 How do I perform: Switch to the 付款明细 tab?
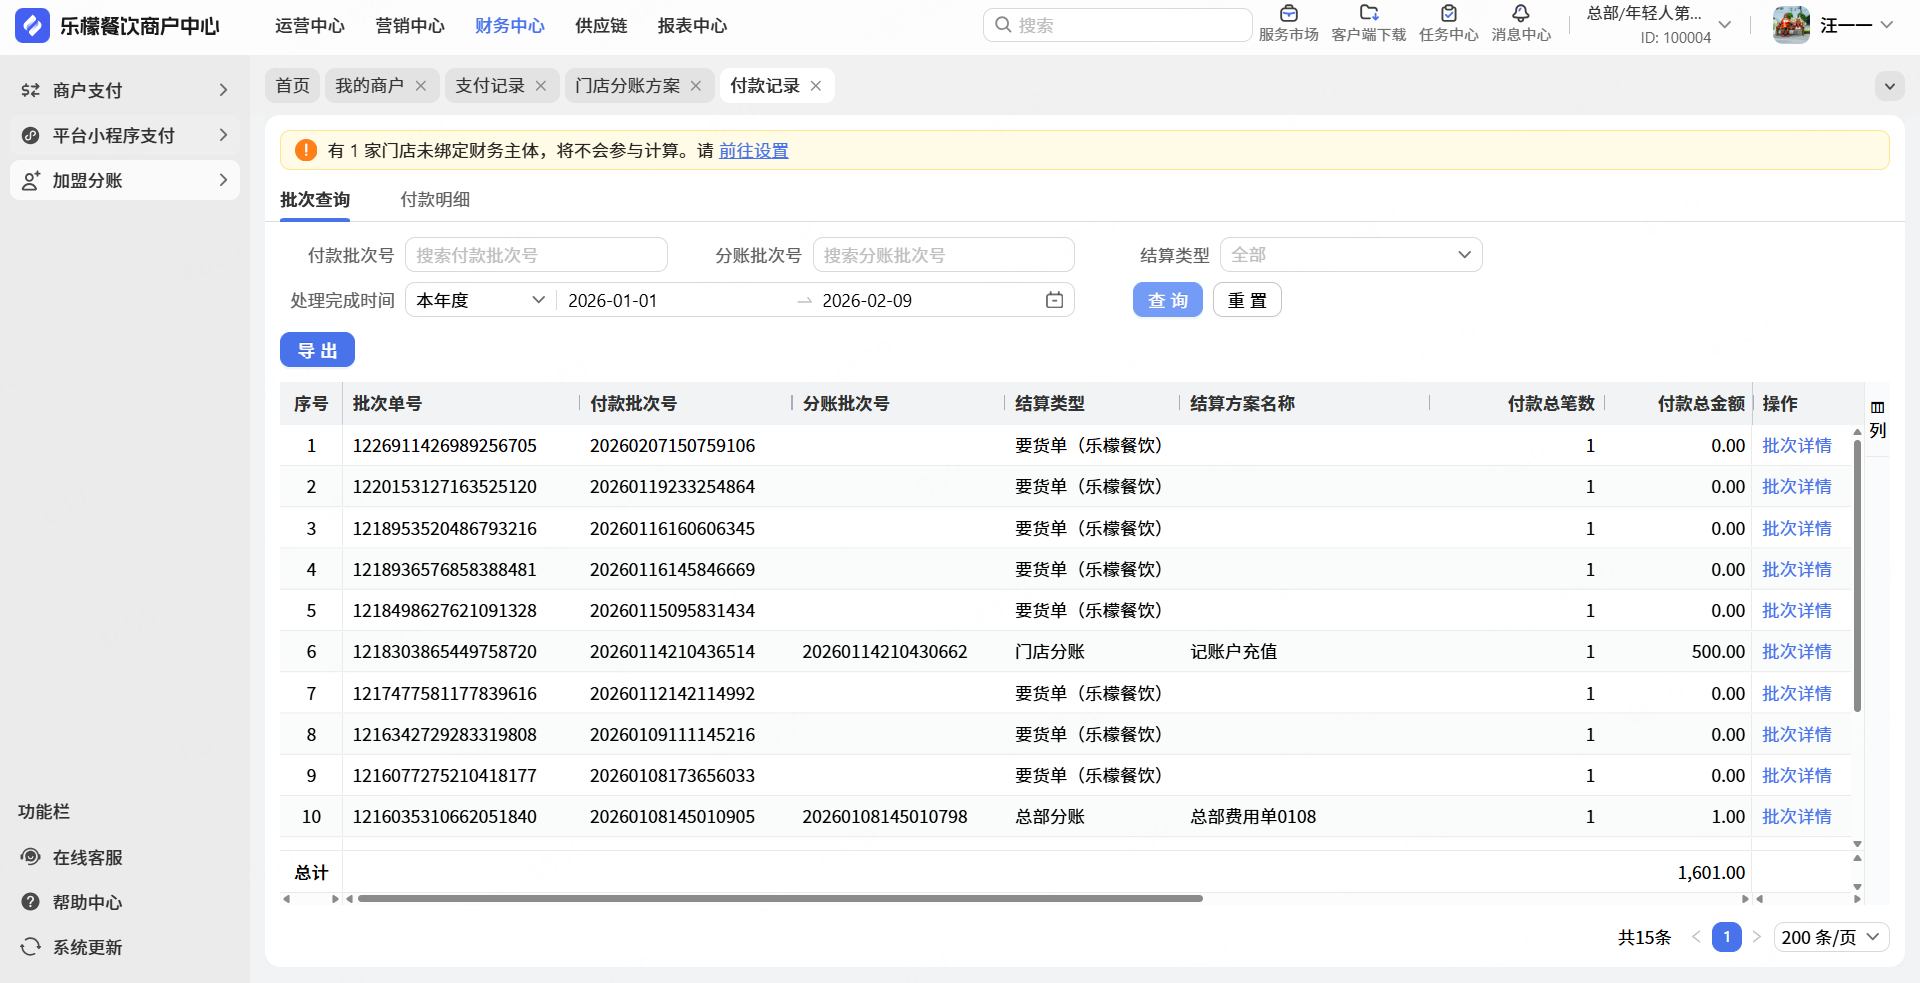(x=435, y=200)
